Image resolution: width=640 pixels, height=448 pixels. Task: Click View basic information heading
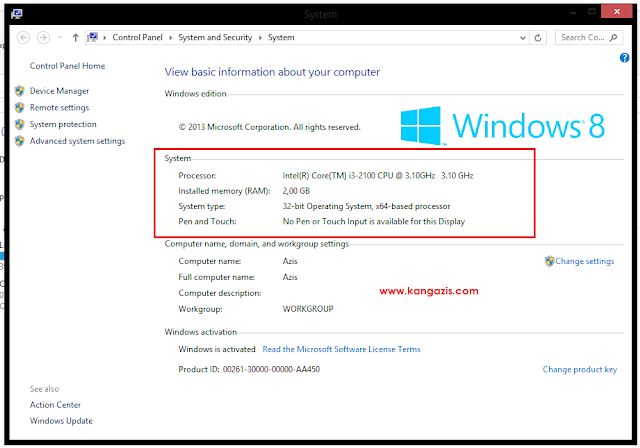coord(272,72)
